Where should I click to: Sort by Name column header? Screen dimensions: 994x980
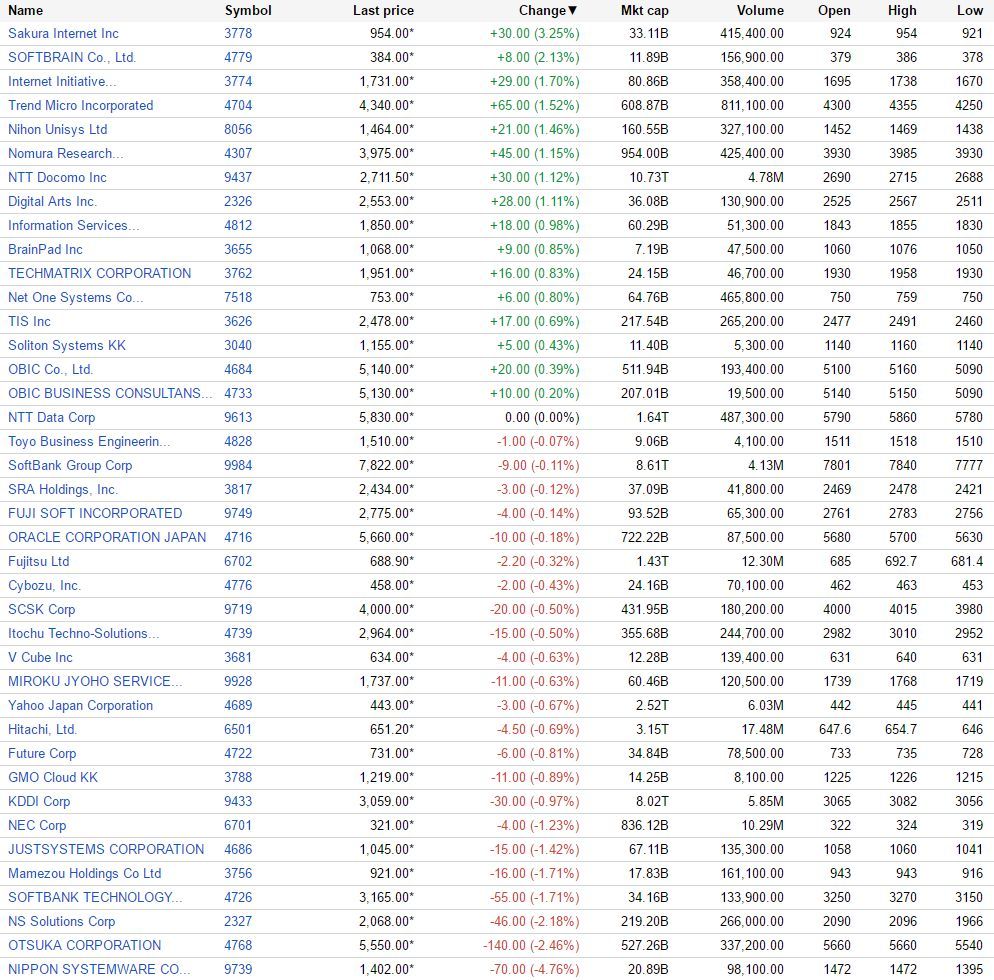(x=25, y=11)
